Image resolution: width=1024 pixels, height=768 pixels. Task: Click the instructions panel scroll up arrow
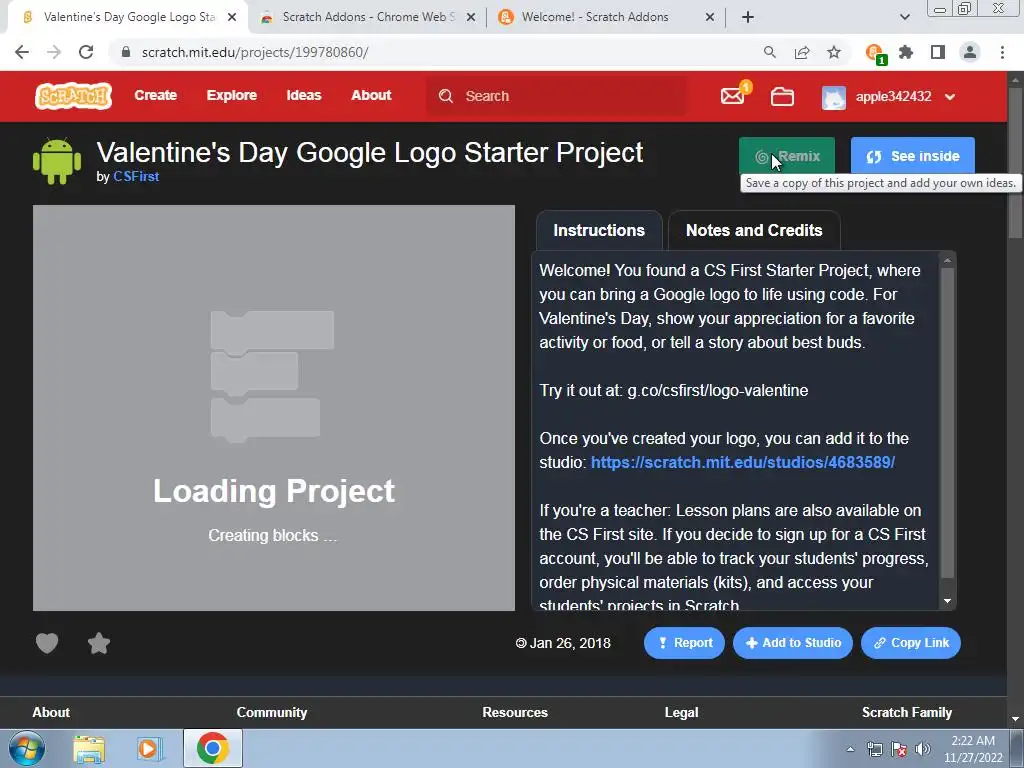[948, 261]
